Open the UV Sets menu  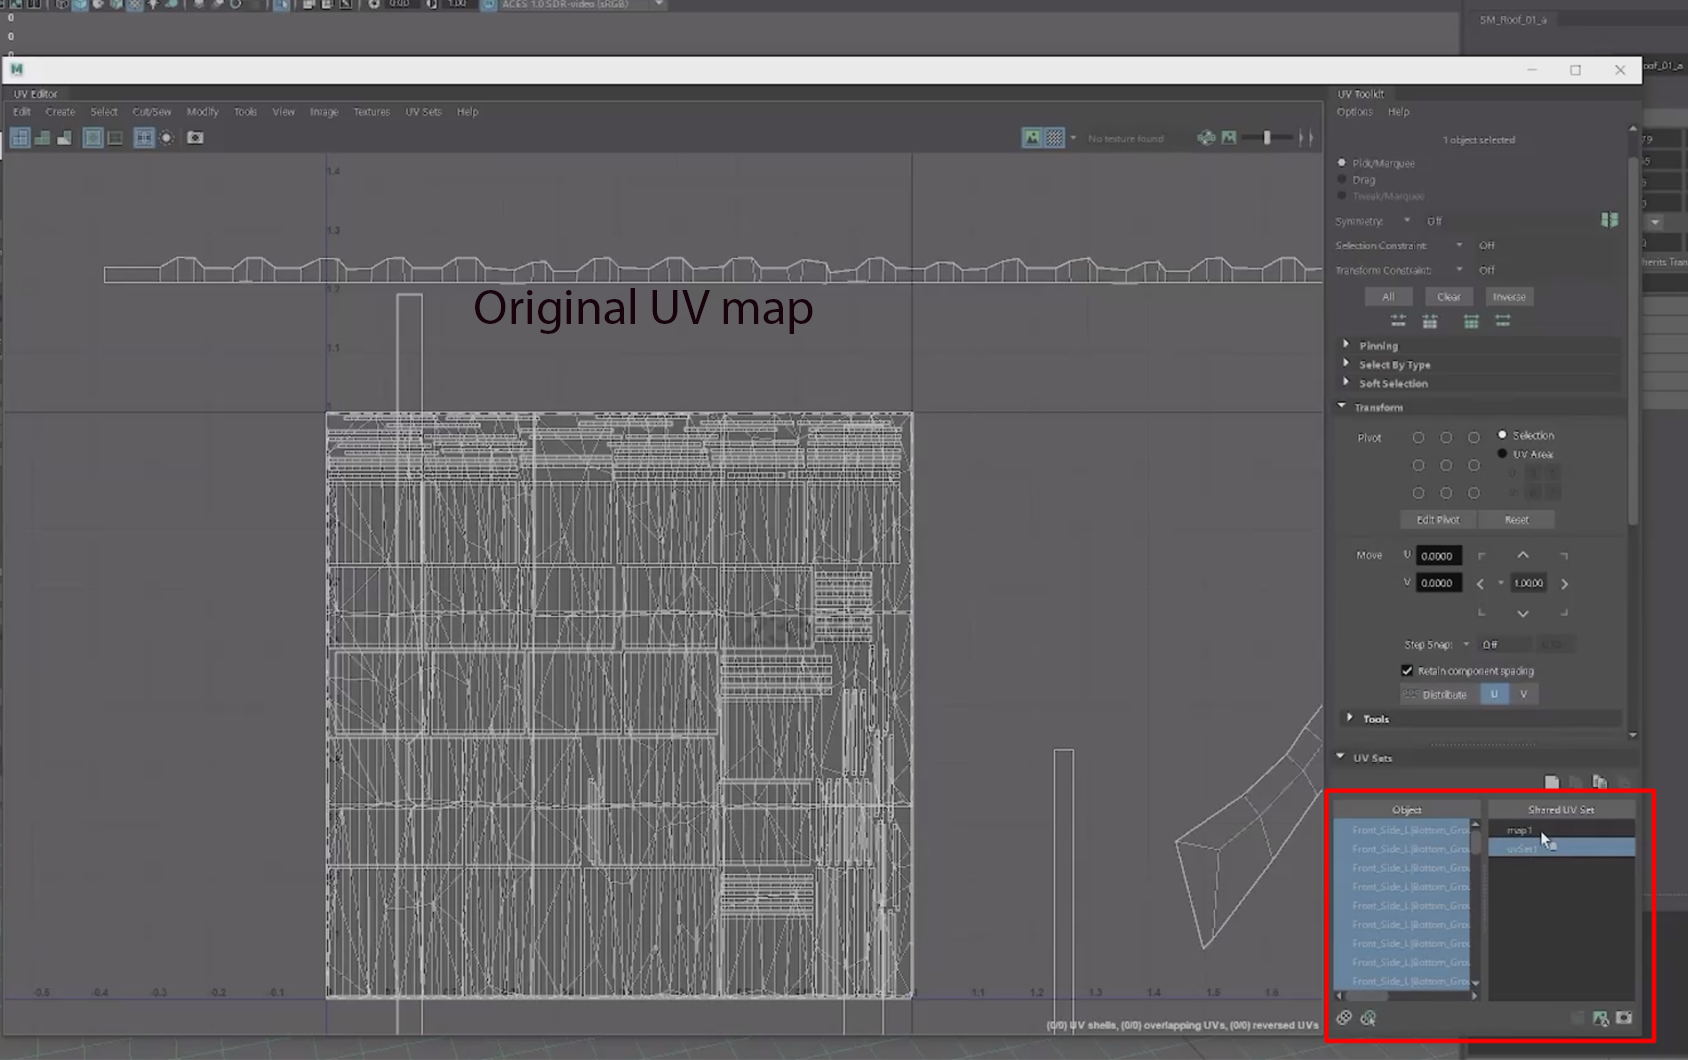point(423,112)
